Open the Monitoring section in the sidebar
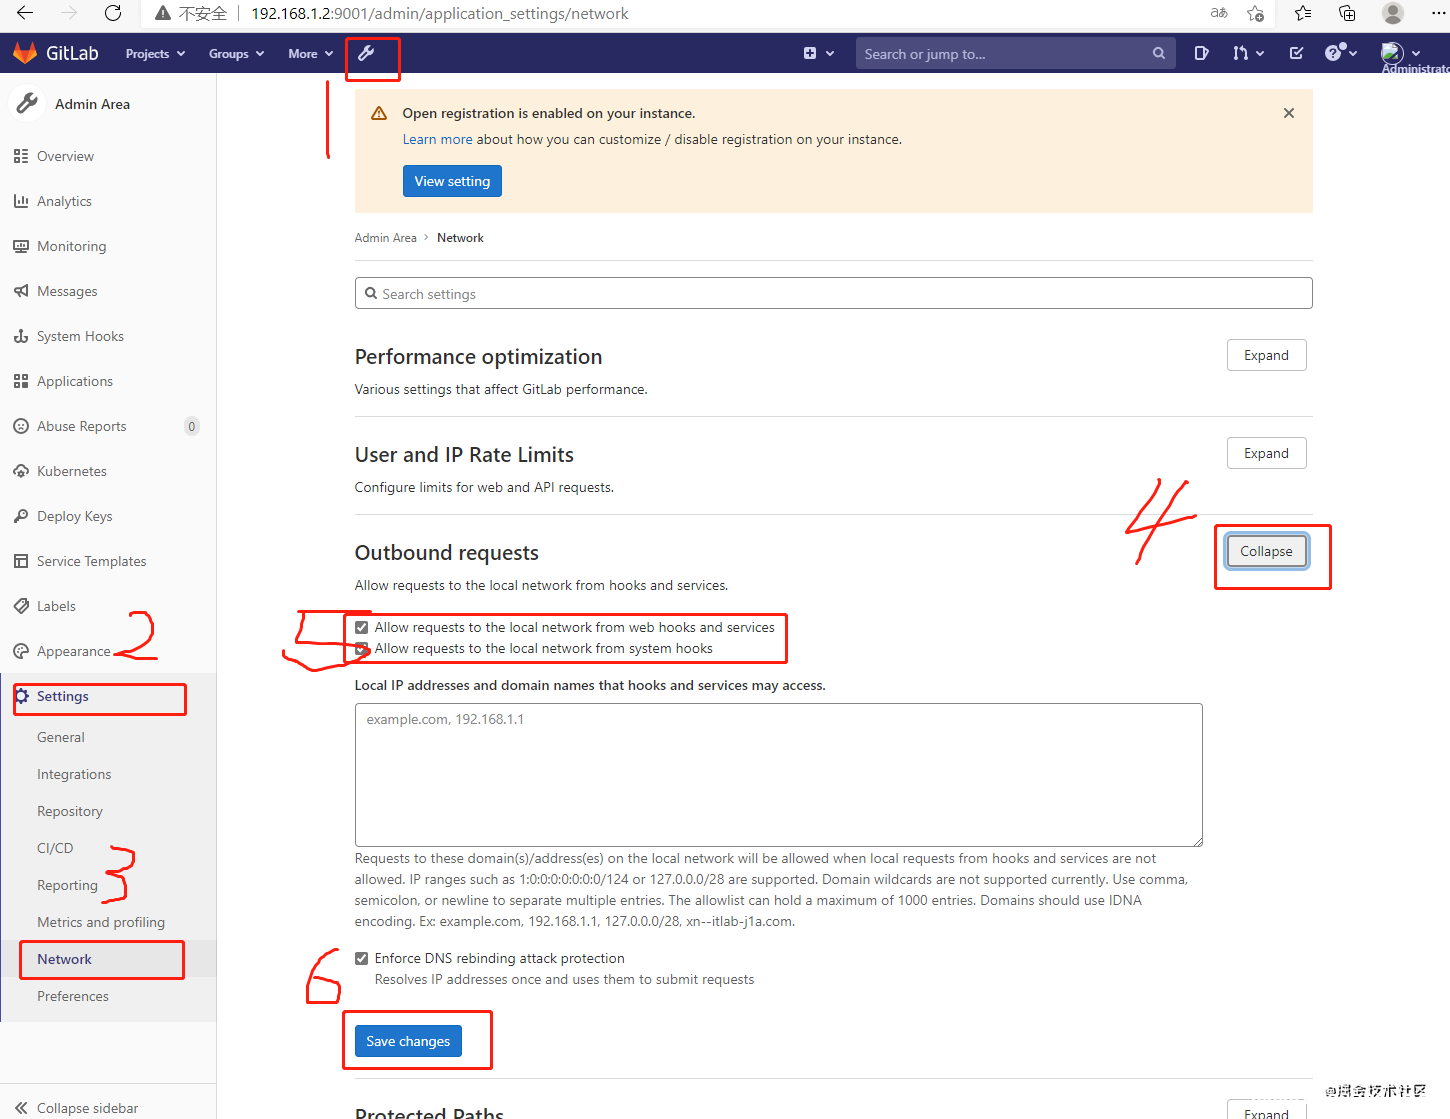 click(x=71, y=245)
